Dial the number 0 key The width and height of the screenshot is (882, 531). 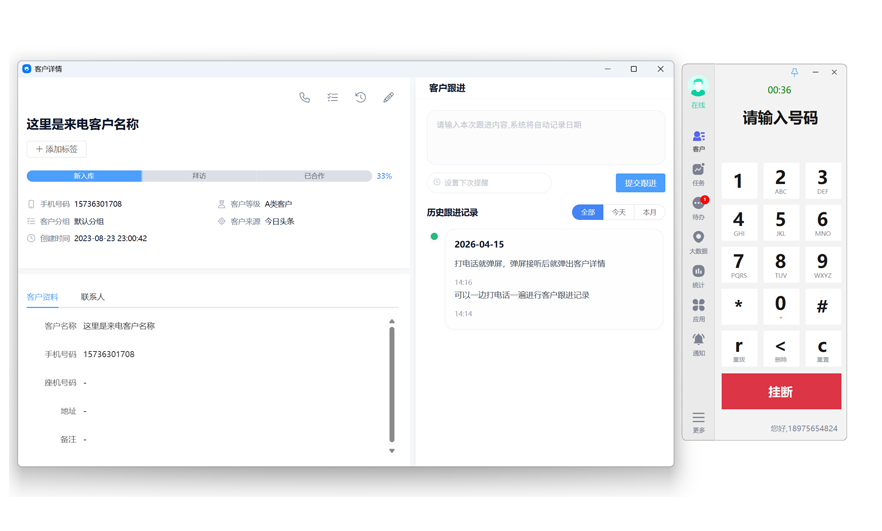point(781,307)
